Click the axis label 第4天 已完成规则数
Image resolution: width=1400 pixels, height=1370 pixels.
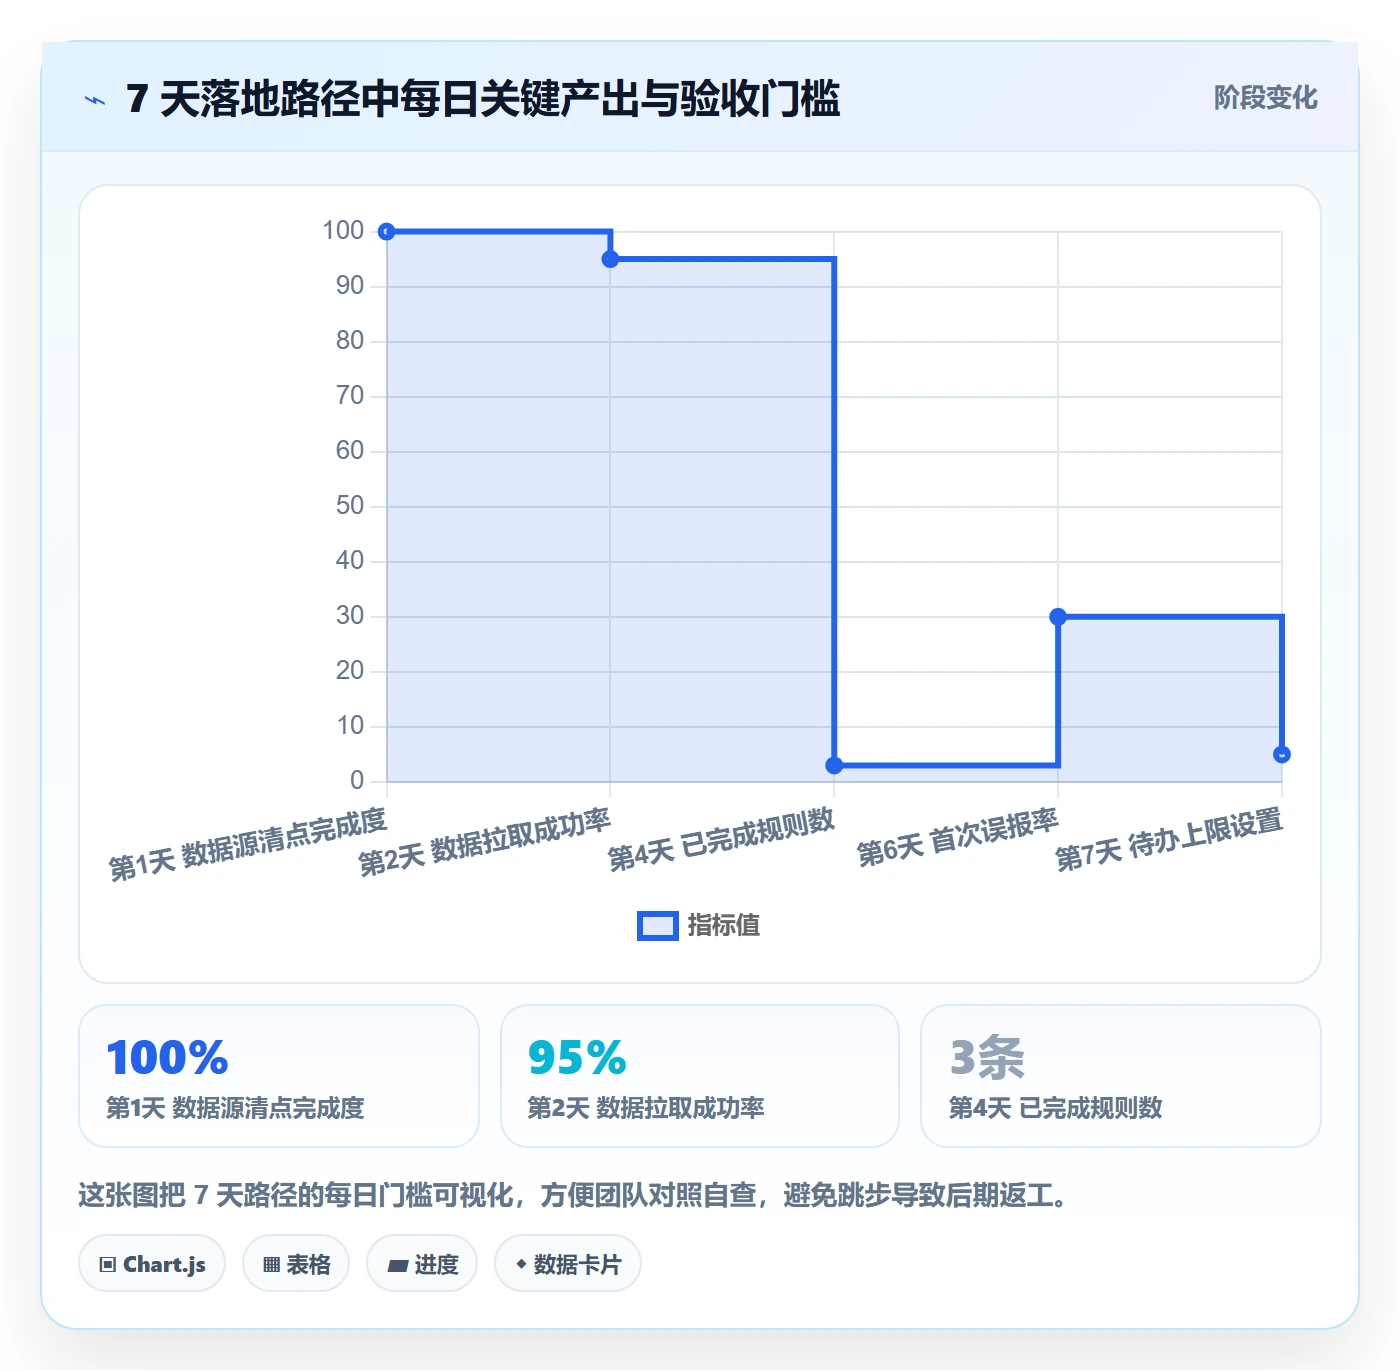click(721, 840)
